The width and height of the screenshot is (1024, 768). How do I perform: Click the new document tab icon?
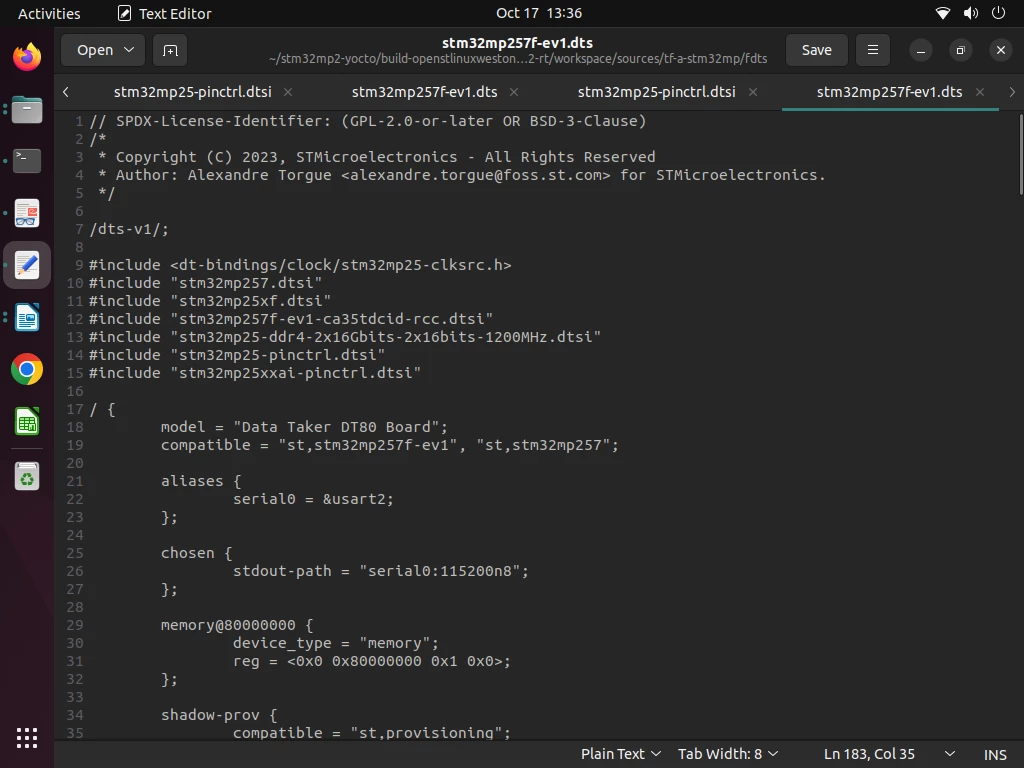(170, 50)
